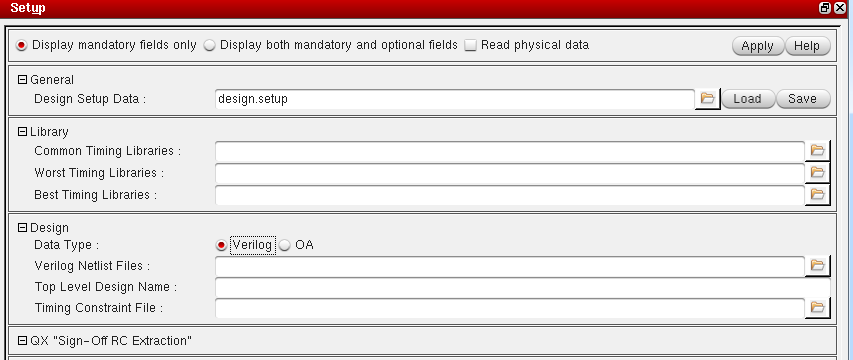Save the design setup data
853x360 pixels.
tap(802, 99)
